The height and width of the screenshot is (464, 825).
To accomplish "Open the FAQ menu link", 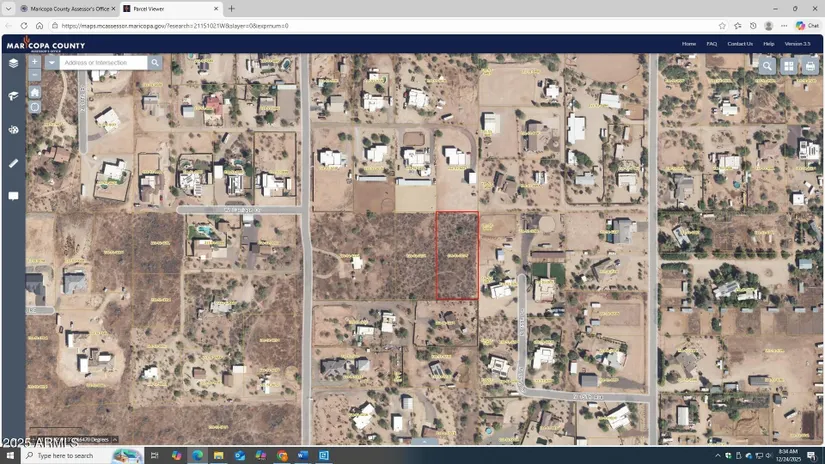I will (712, 44).
